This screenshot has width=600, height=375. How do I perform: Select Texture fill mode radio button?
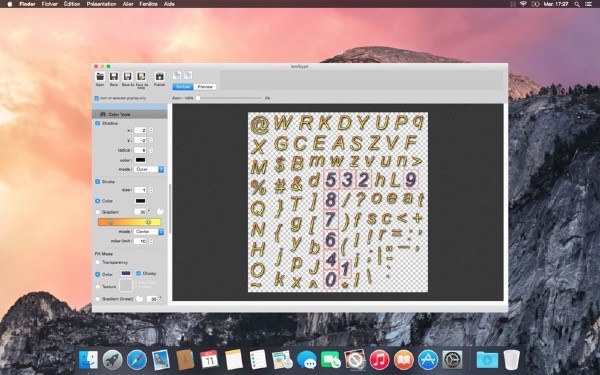(98, 287)
